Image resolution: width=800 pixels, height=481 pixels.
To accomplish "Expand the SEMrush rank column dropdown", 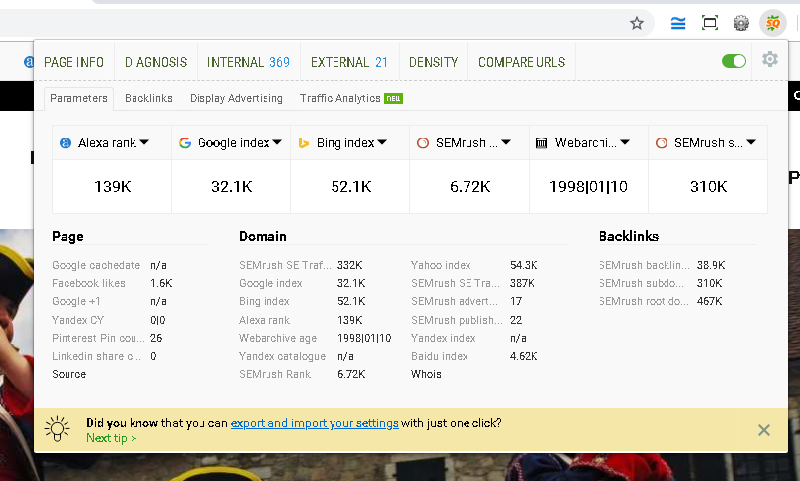I will tap(506, 142).
